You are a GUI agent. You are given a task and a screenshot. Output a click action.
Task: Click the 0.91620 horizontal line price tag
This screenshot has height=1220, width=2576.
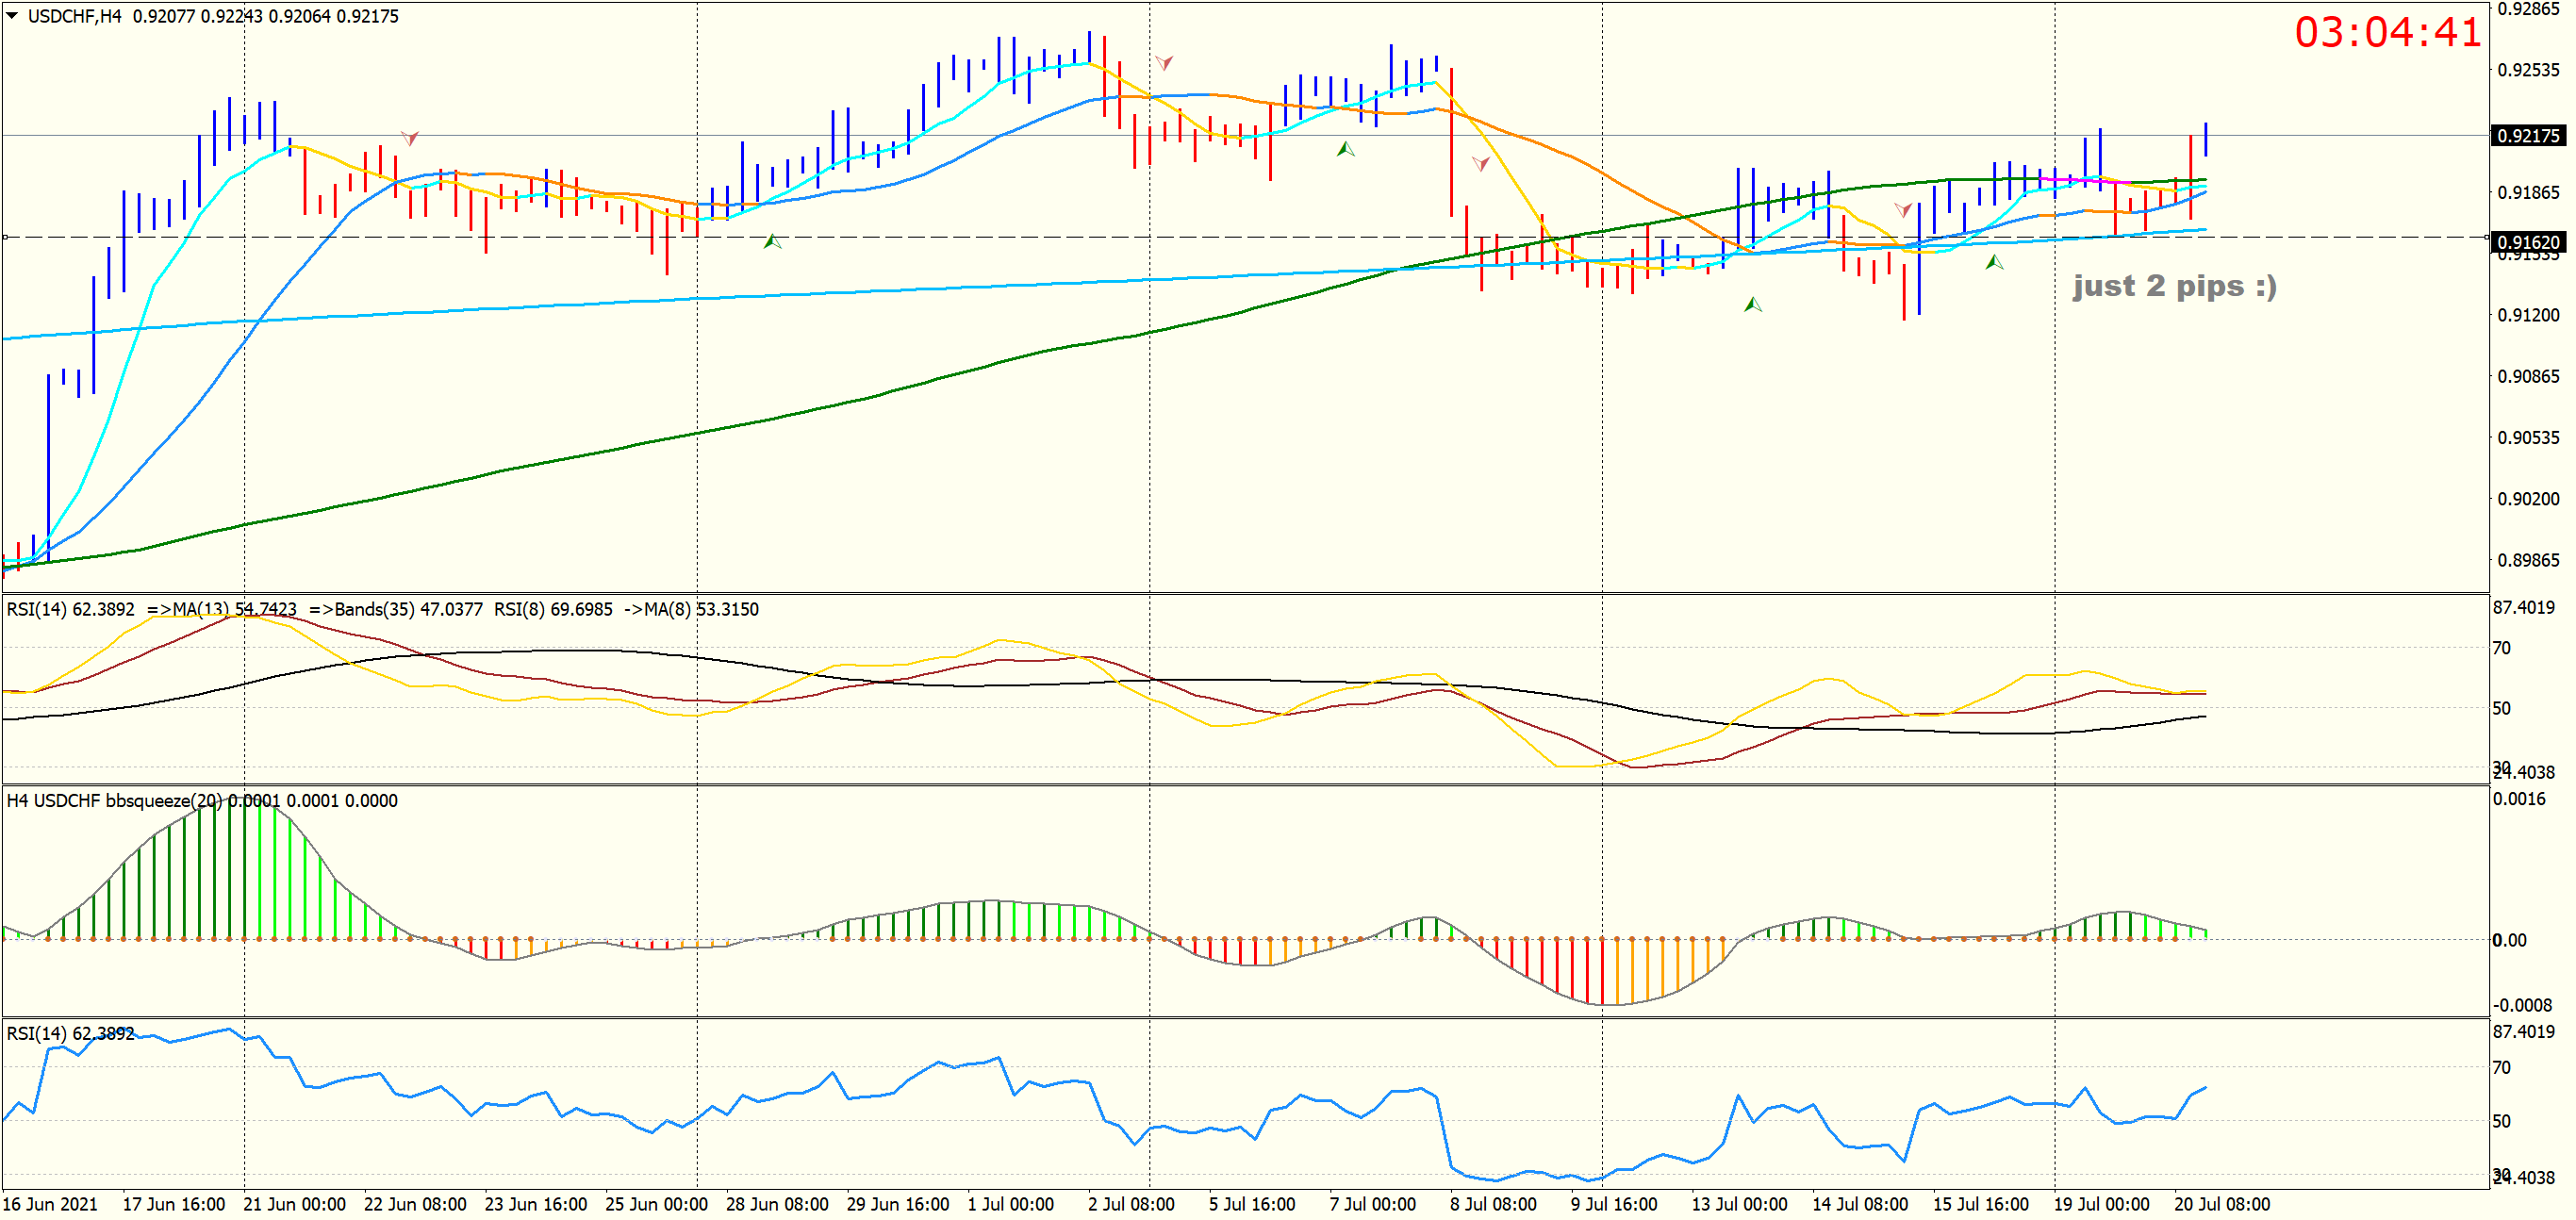pyautogui.click(x=2527, y=242)
